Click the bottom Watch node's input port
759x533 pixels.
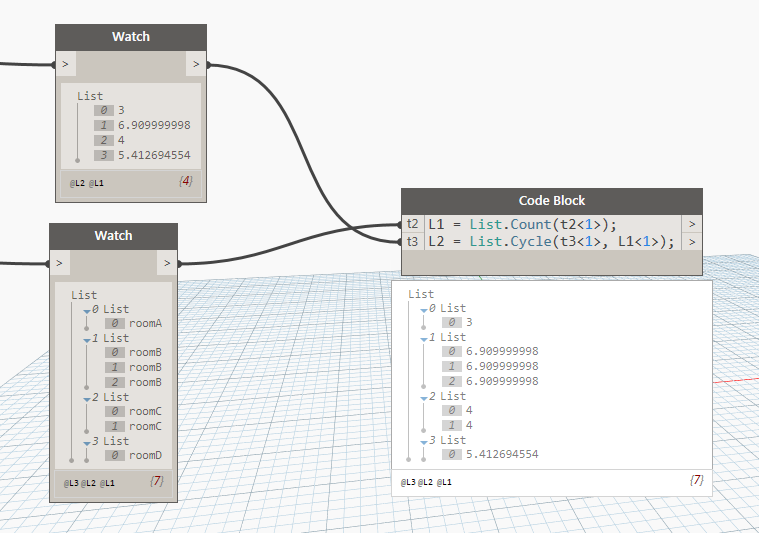coord(60,263)
